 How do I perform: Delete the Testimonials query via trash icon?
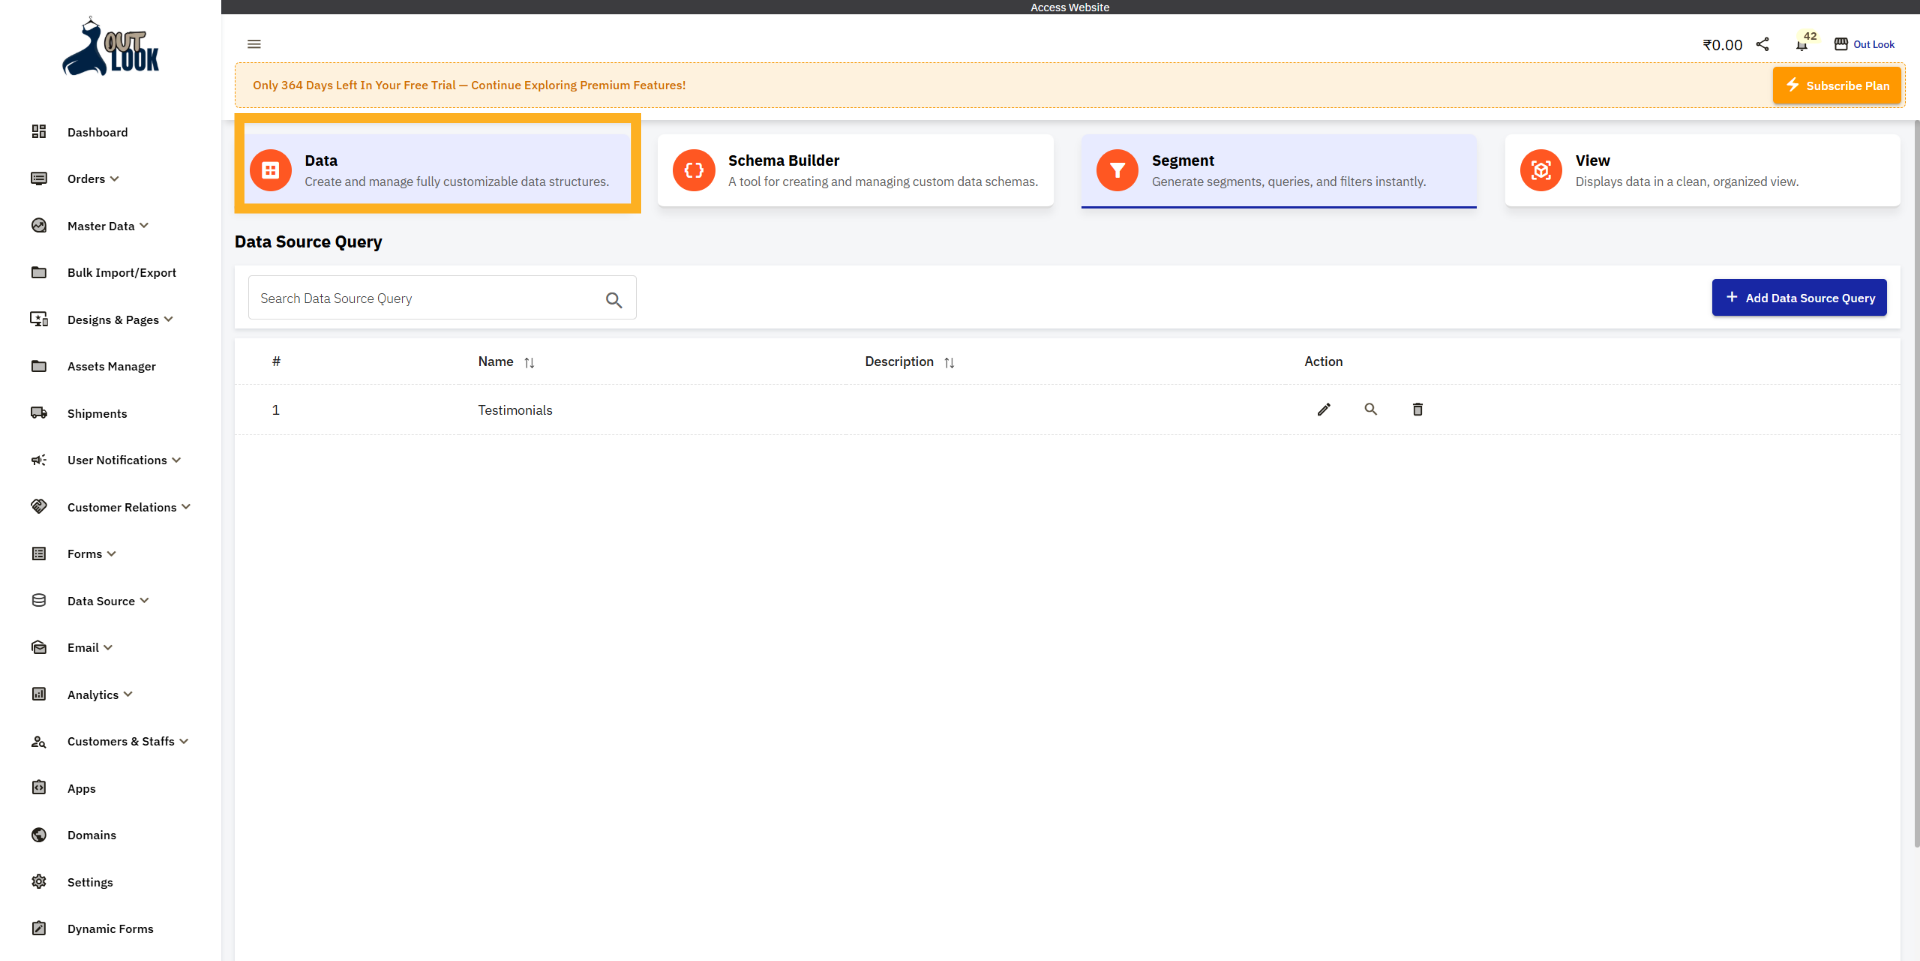tap(1417, 409)
